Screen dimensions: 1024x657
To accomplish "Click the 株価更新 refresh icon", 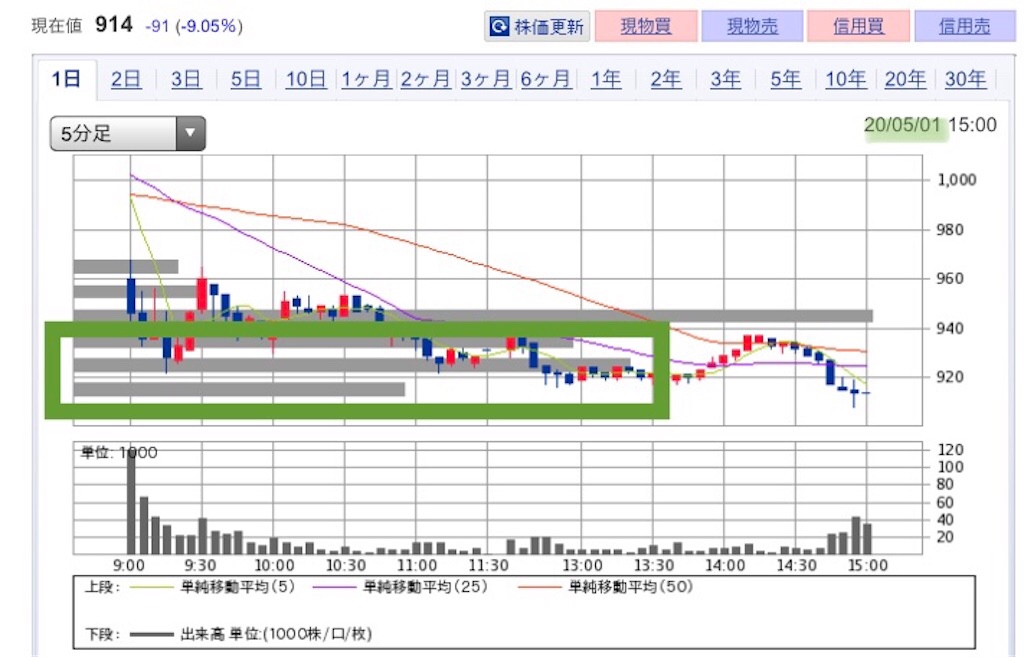I will [500, 27].
